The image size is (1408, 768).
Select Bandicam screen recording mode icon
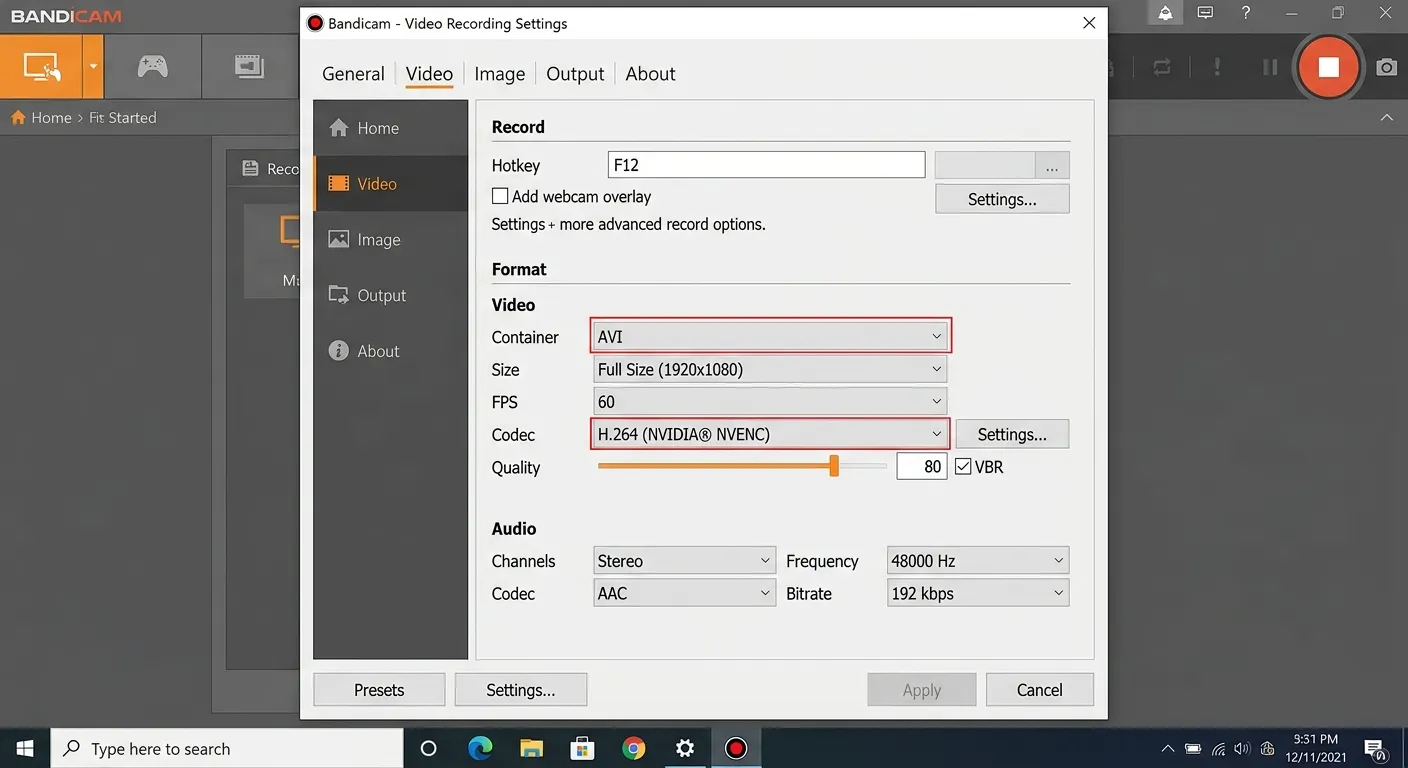click(x=41, y=67)
